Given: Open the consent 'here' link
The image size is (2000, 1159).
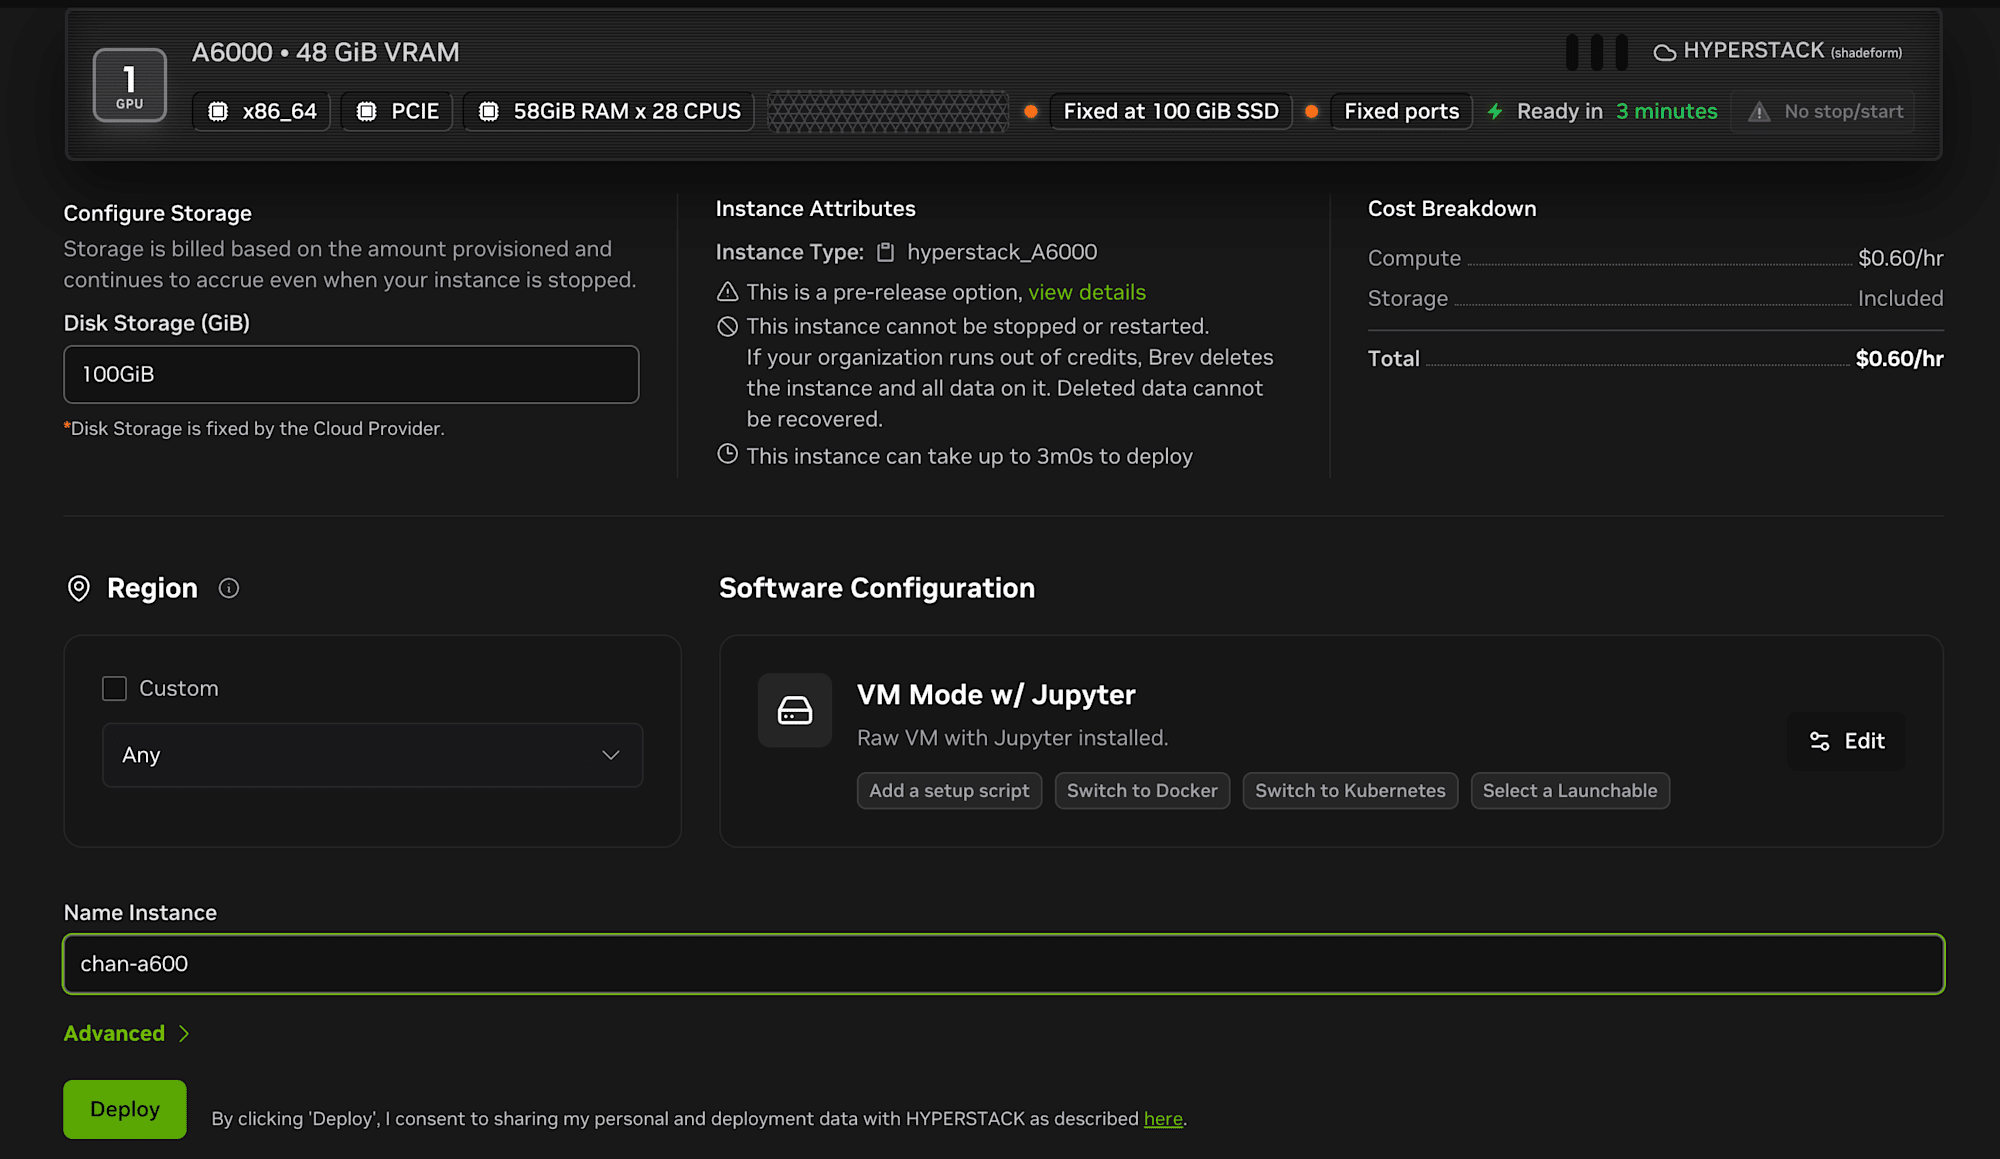Looking at the screenshot, I should 1163,1119.
